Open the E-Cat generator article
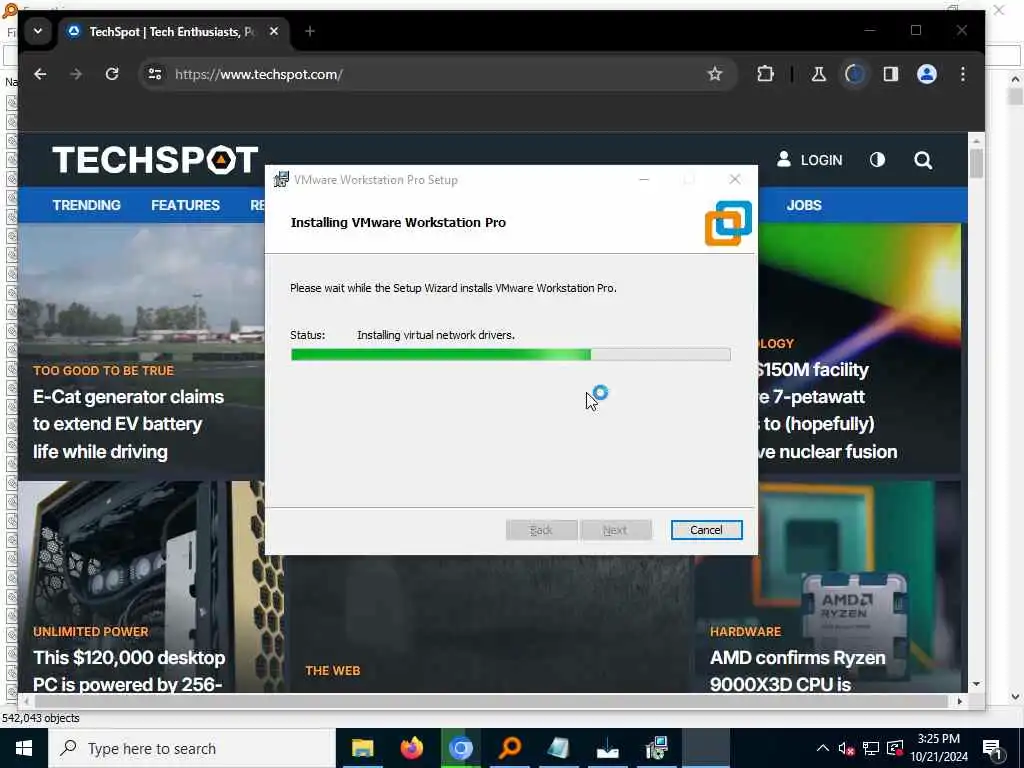The height and width of the screenshot is (768, 1024). pyautogui.click(x=128, y=424)
